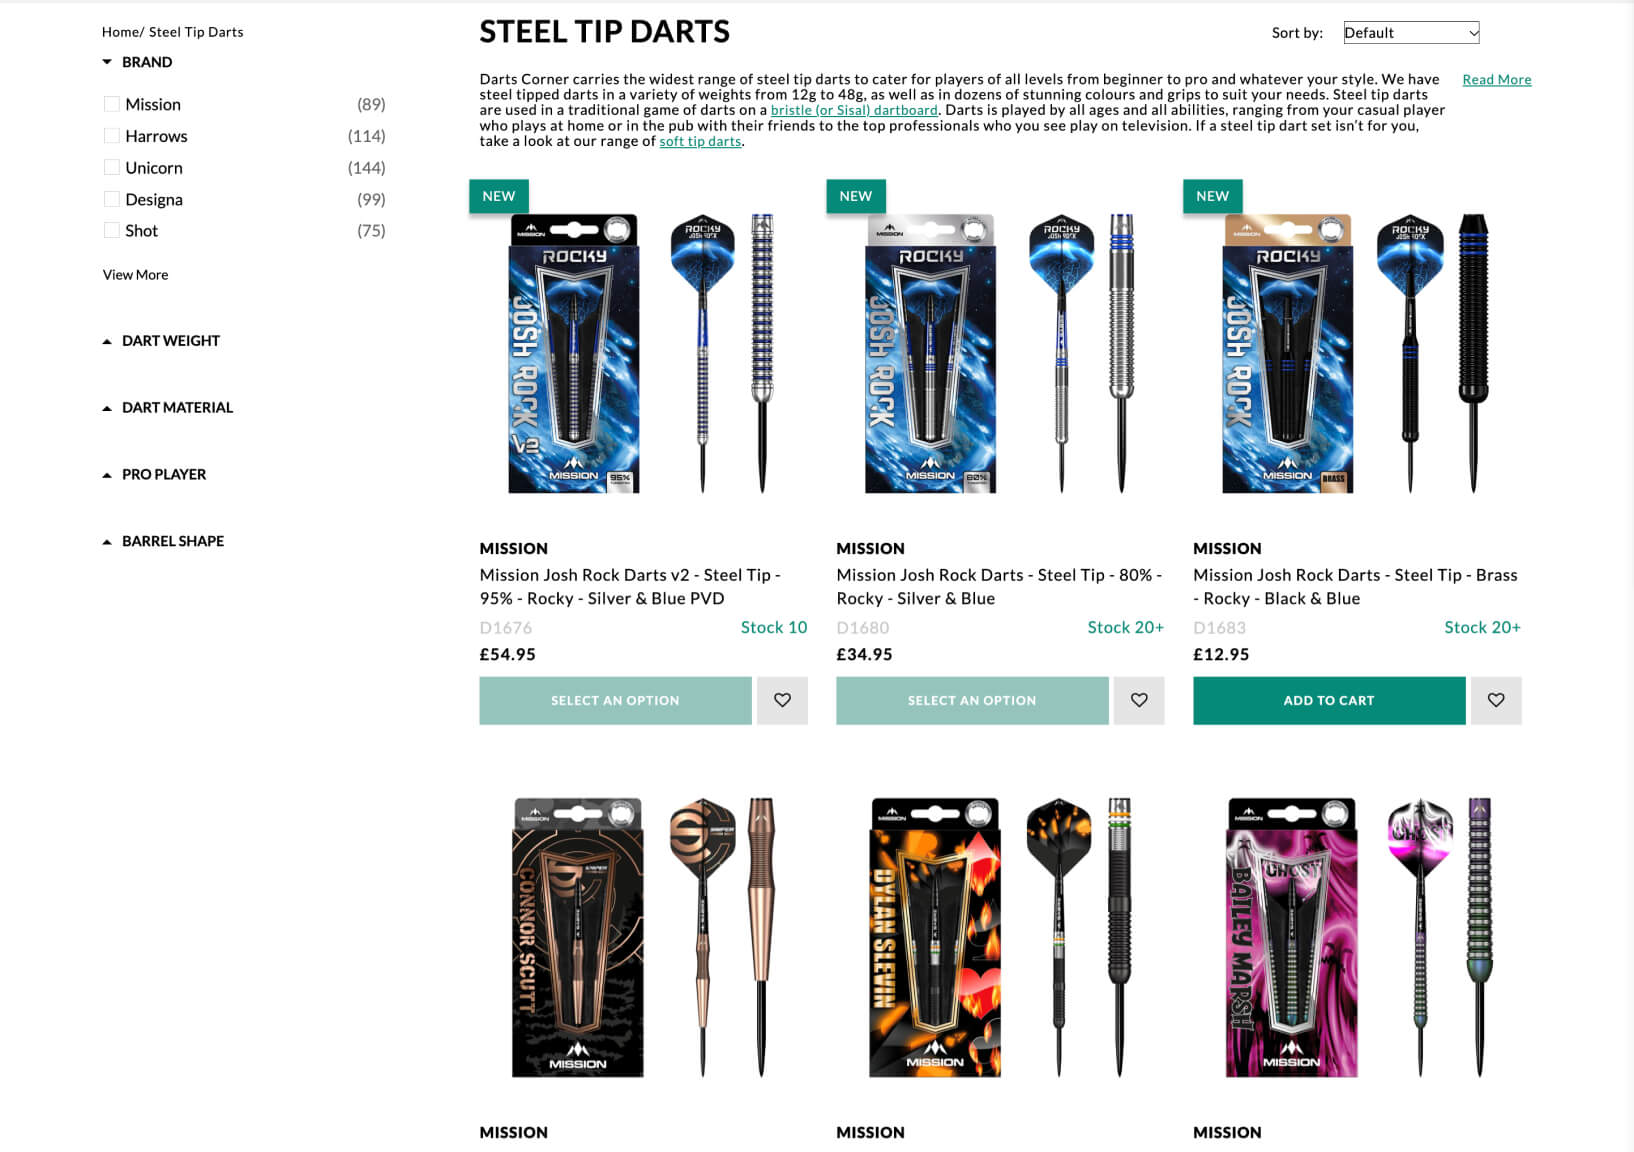This screenshot has height=1152, width=1634.
Task: Check the Mission brand filter
Action: tap(112, 104)
